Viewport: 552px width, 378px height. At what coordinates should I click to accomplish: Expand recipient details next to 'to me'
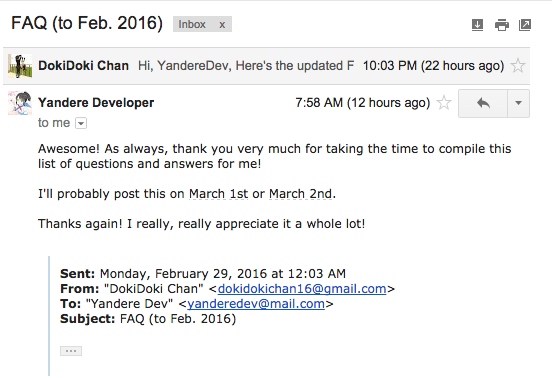click(x=81, y=123)
